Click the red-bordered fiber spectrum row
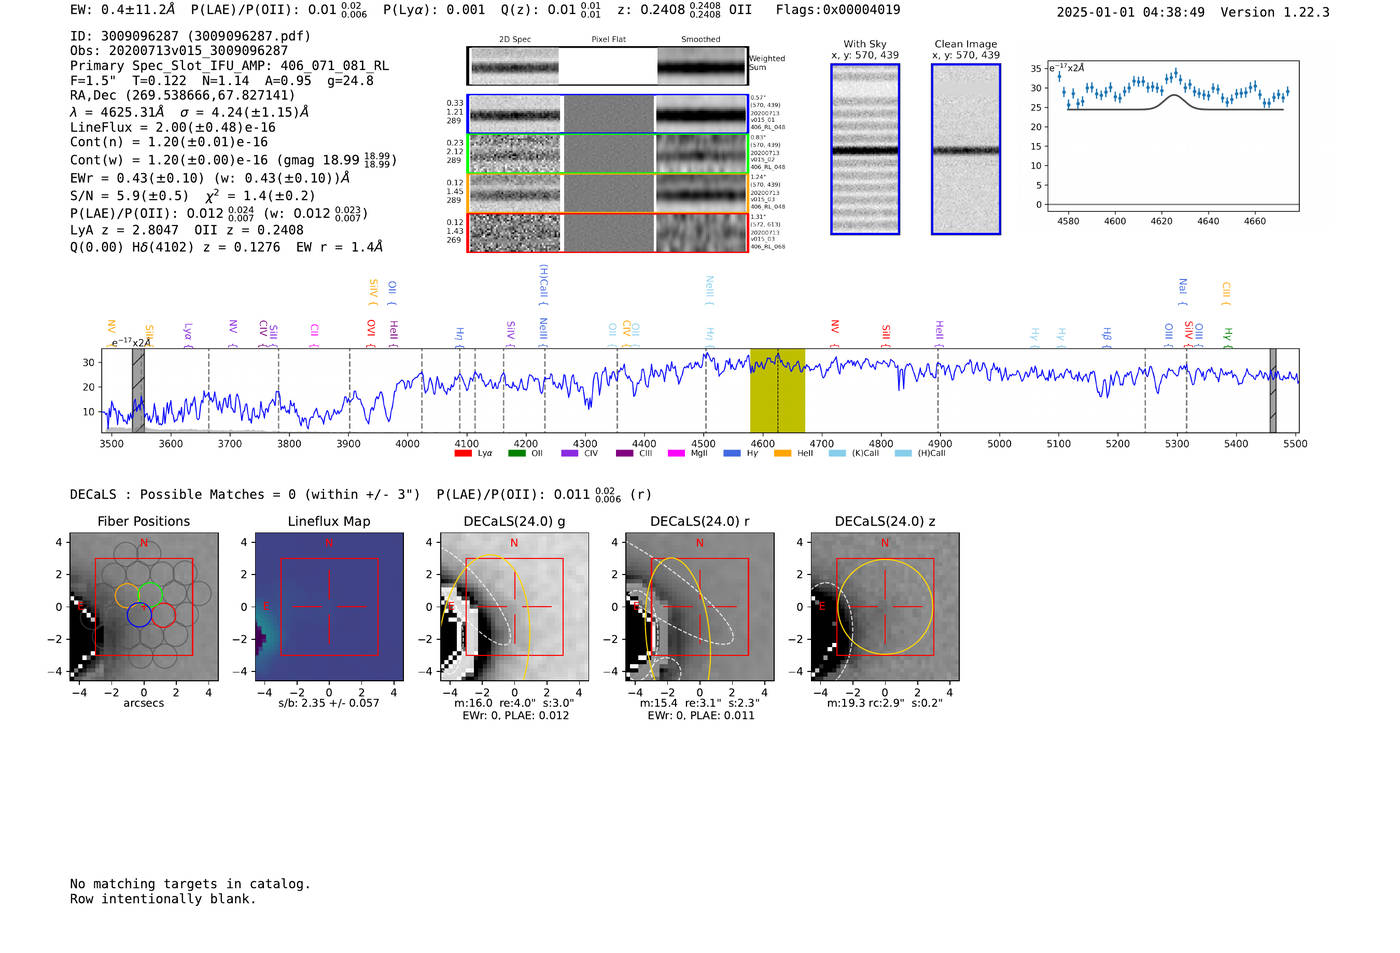Image resolution: width=1400 pixels, height=953 pixels. tap(607, 232)
